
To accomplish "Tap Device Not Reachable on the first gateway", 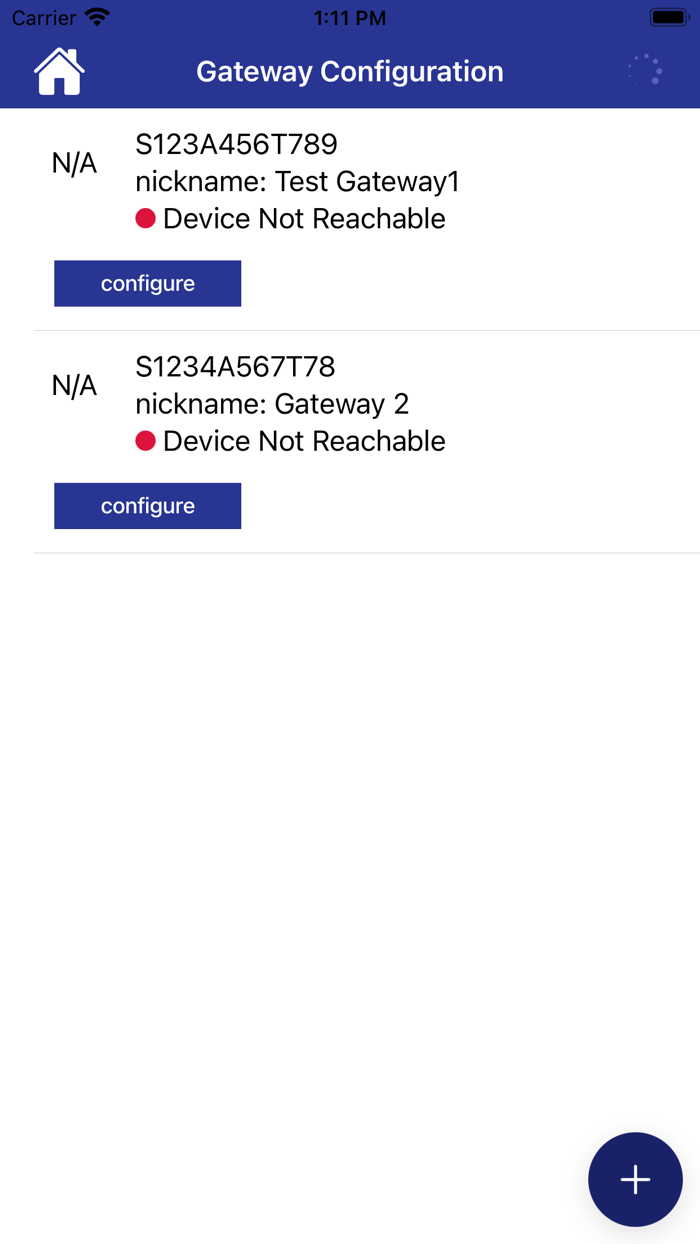I will point(303,218).
